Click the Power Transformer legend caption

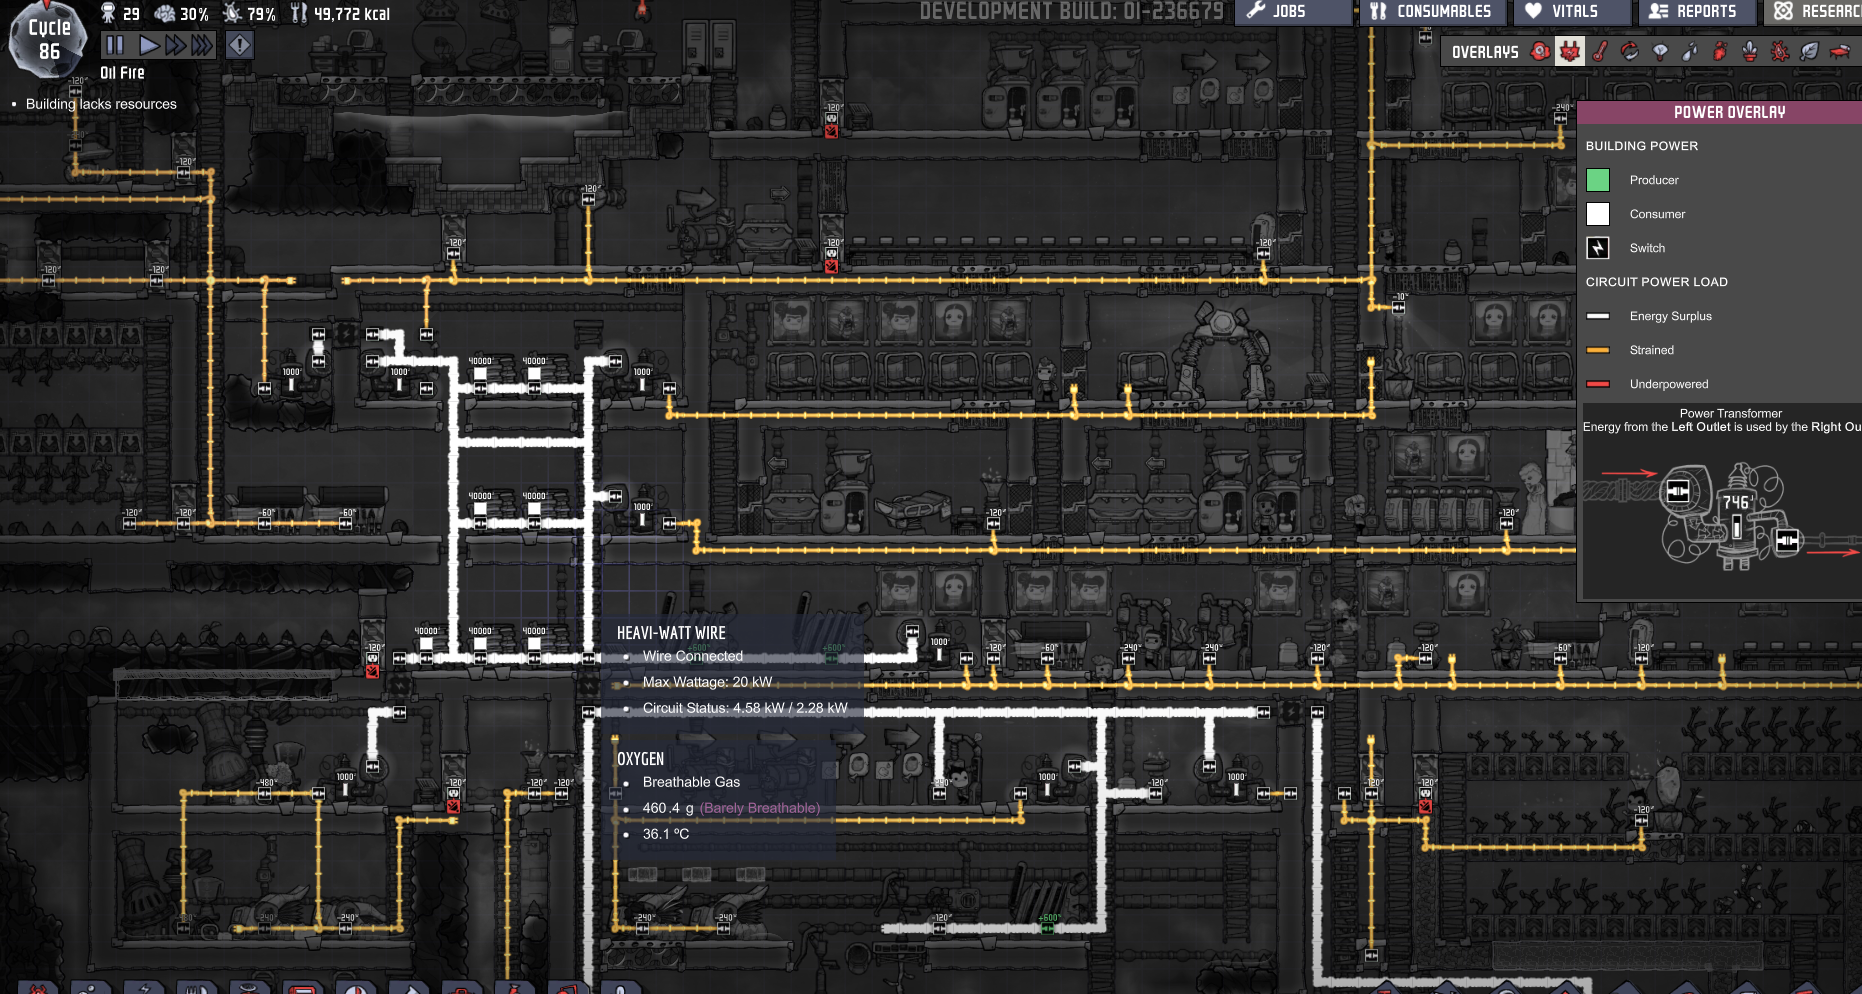(x=1731, y=413)
